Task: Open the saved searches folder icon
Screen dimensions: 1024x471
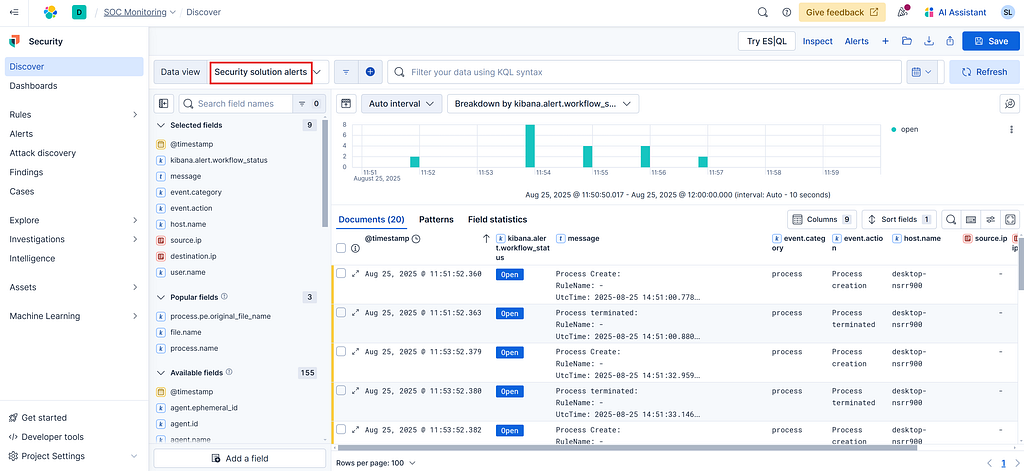Action: point(906,41)
